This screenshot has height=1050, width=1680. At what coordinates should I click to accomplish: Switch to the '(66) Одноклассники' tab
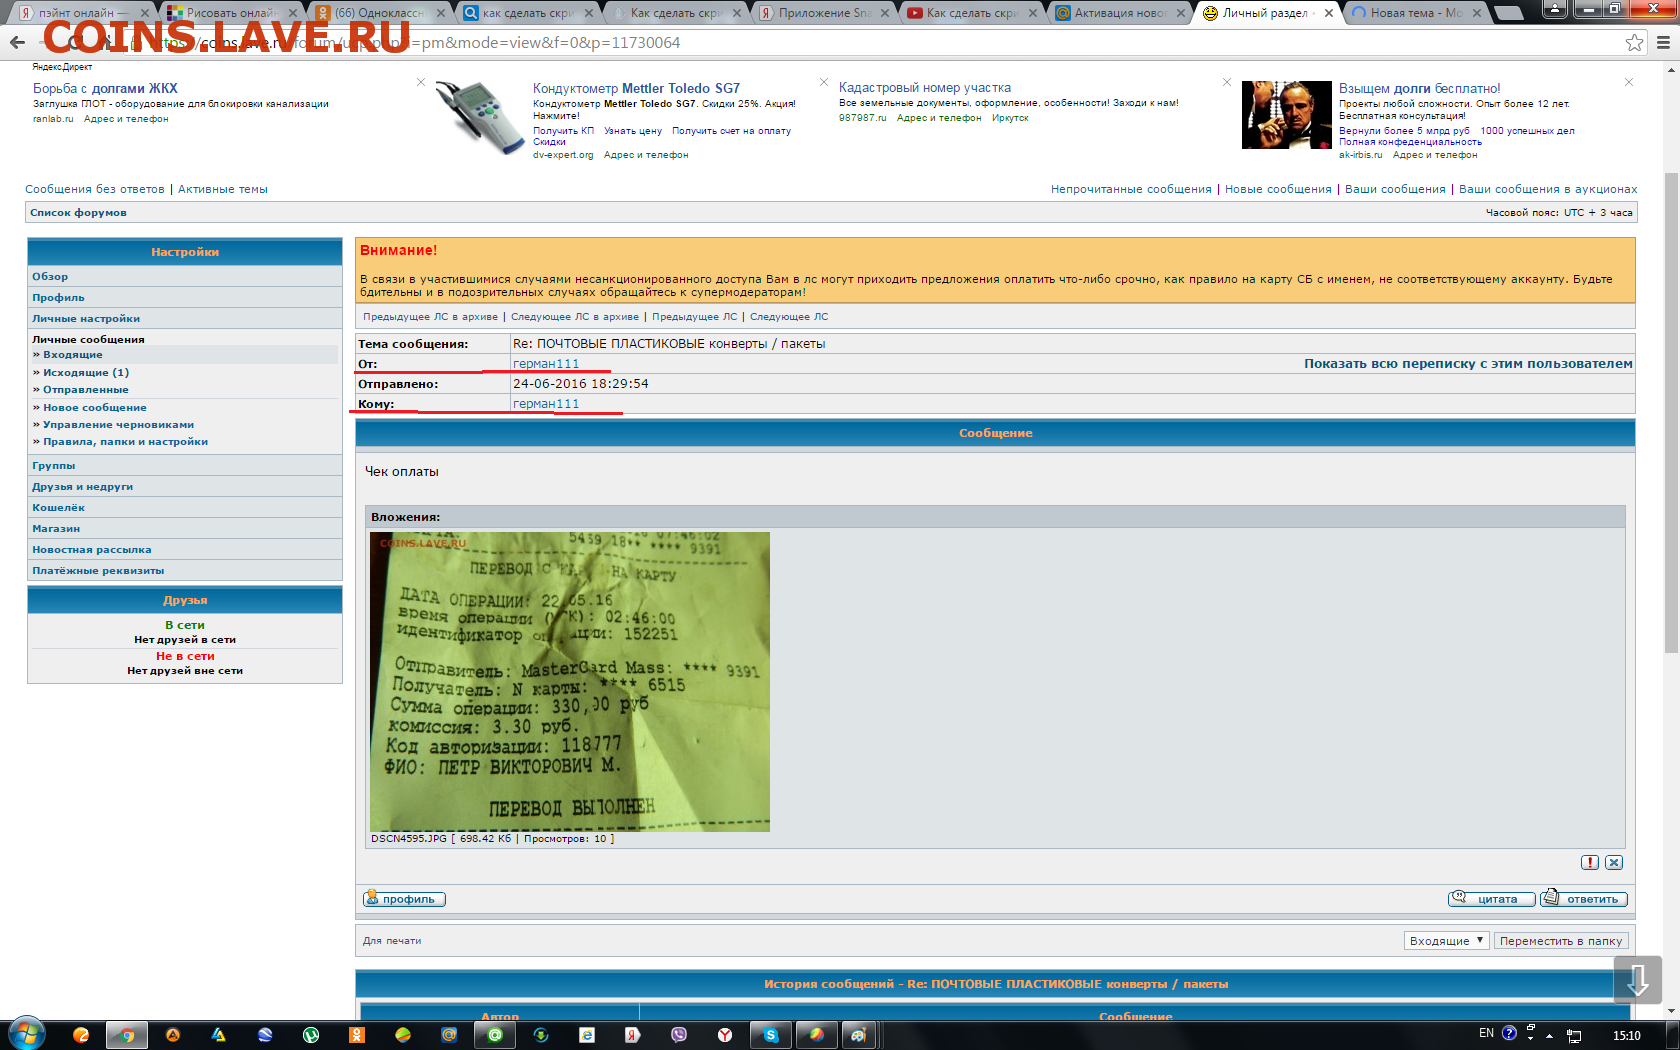(x=379, y=13)
